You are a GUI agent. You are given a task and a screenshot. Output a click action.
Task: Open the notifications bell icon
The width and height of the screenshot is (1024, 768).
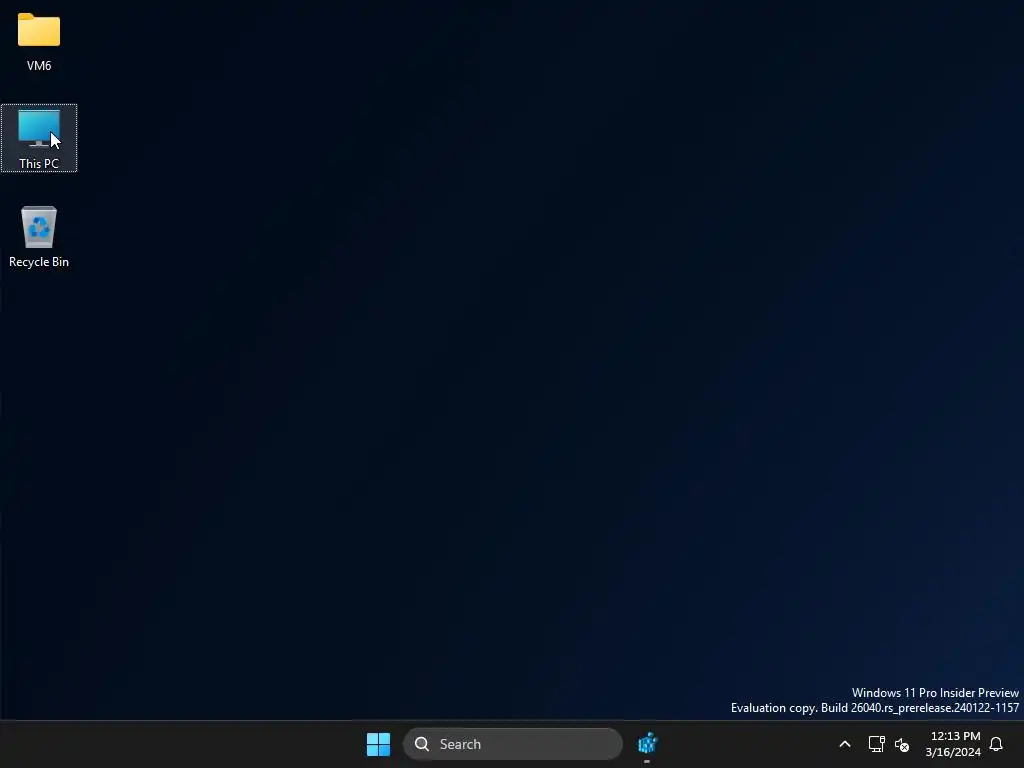[996, 744]
